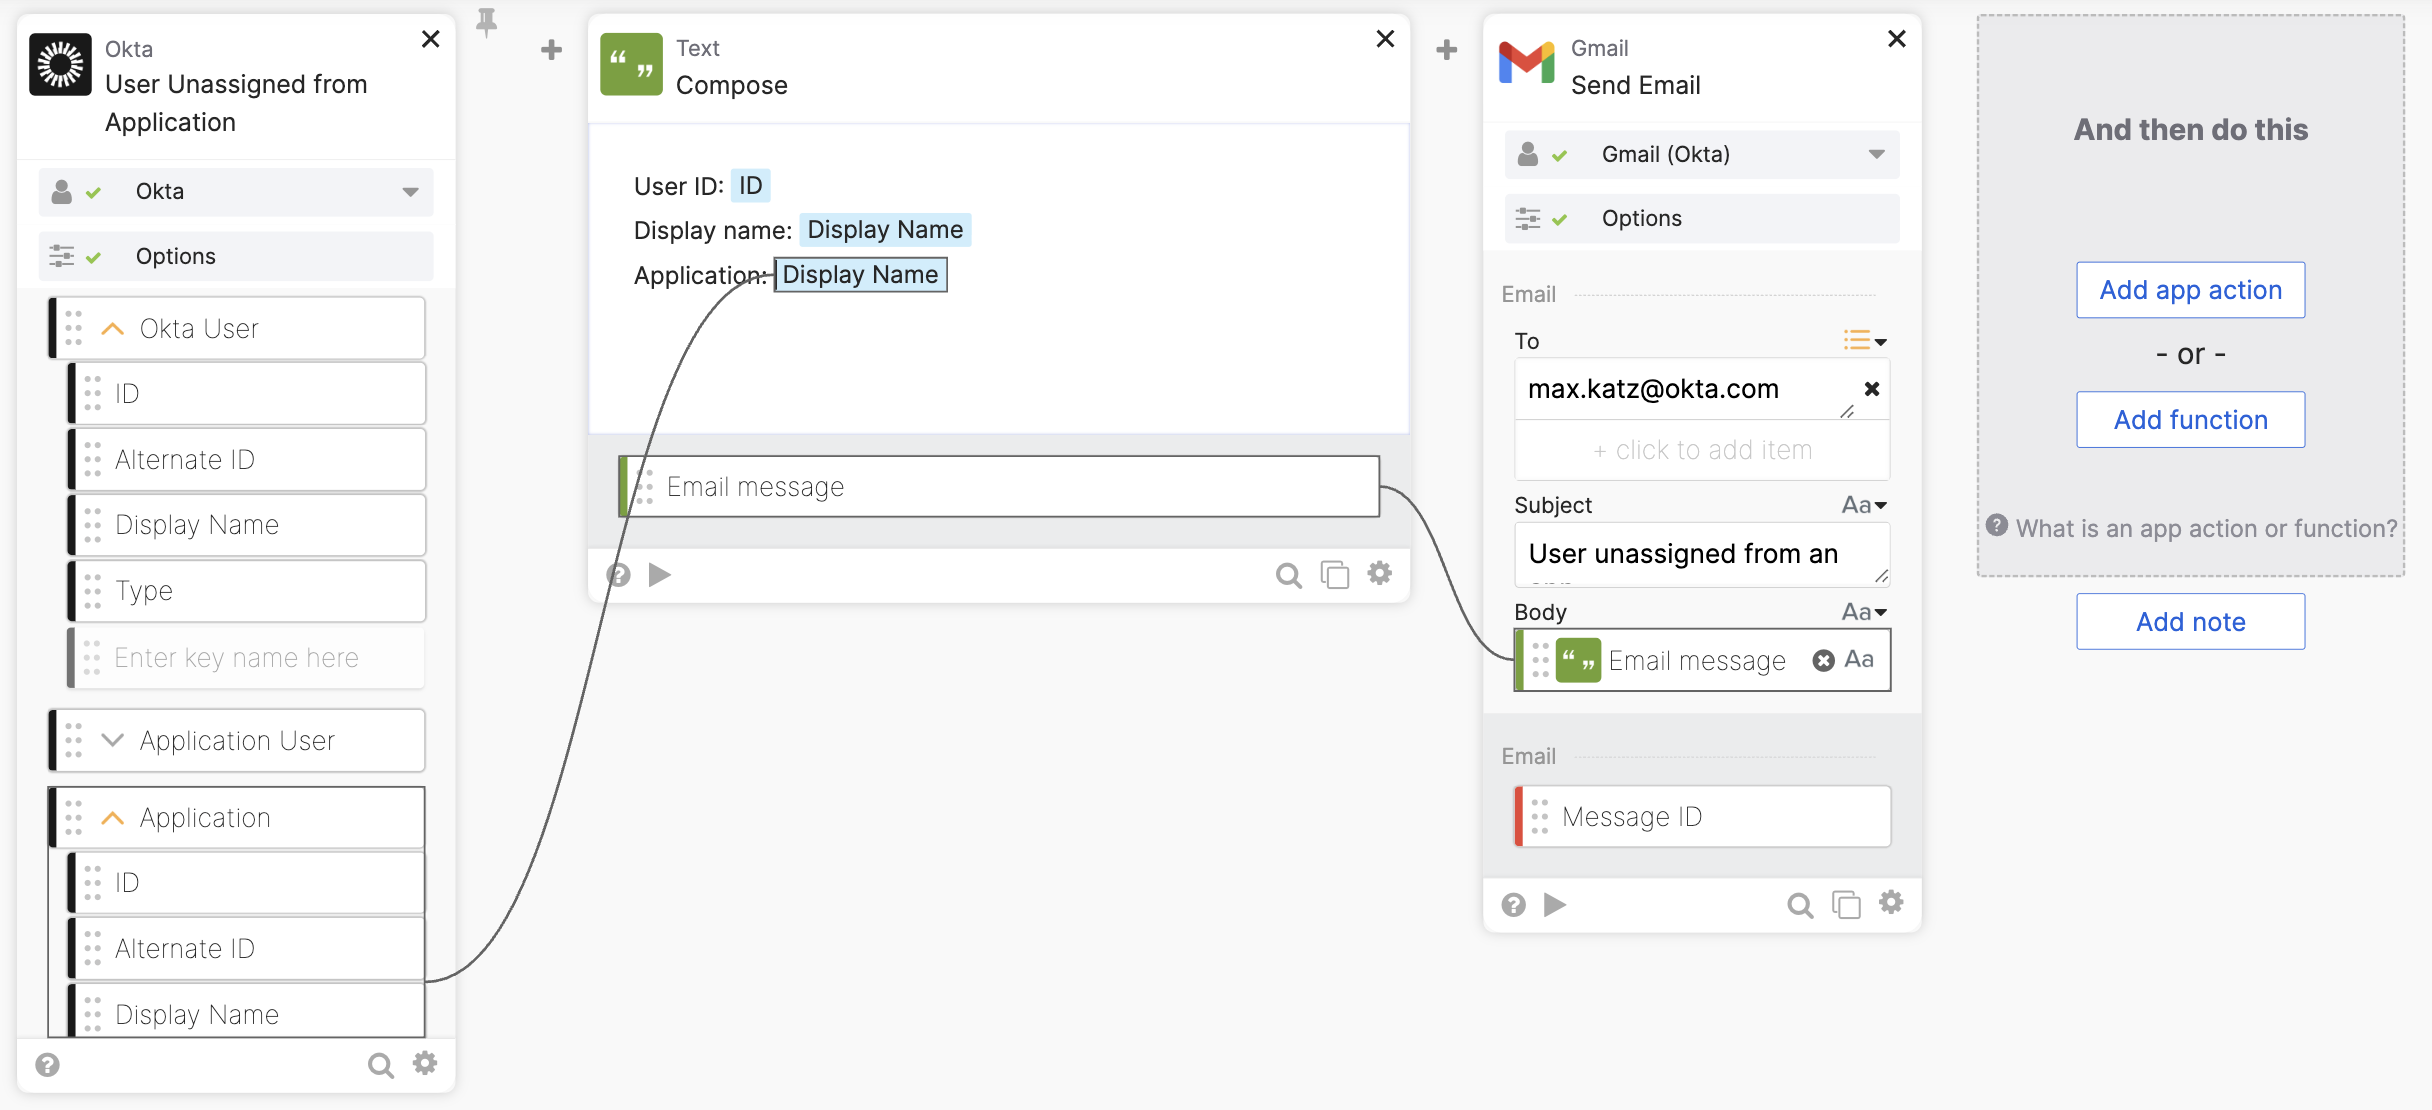Click the Add app action button
The width and height of the screenshot is (2432, 1110).
pyautogui.click(x=2190, y=290)
